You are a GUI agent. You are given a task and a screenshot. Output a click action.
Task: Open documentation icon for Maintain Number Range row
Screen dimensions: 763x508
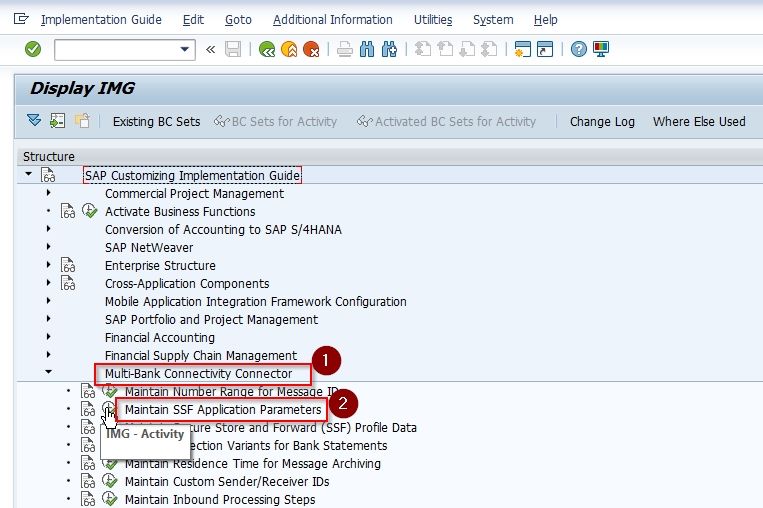tap(88, 391)
